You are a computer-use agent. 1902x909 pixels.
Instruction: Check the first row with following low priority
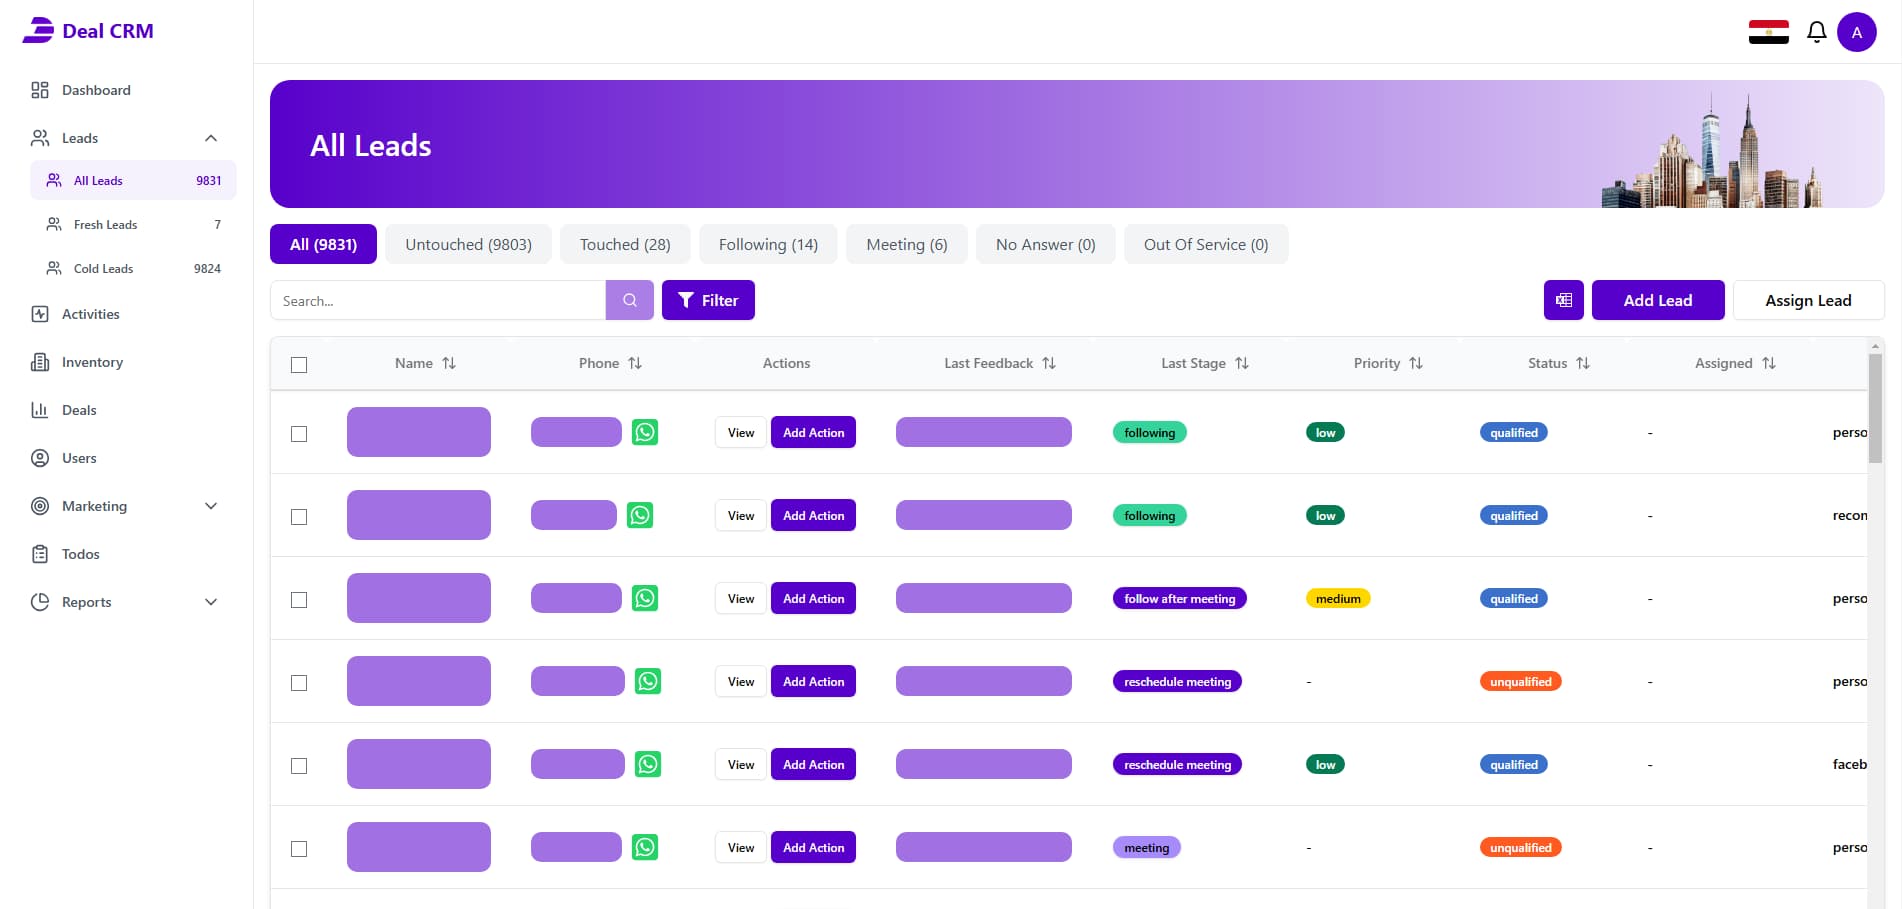[x=299, y=434]
